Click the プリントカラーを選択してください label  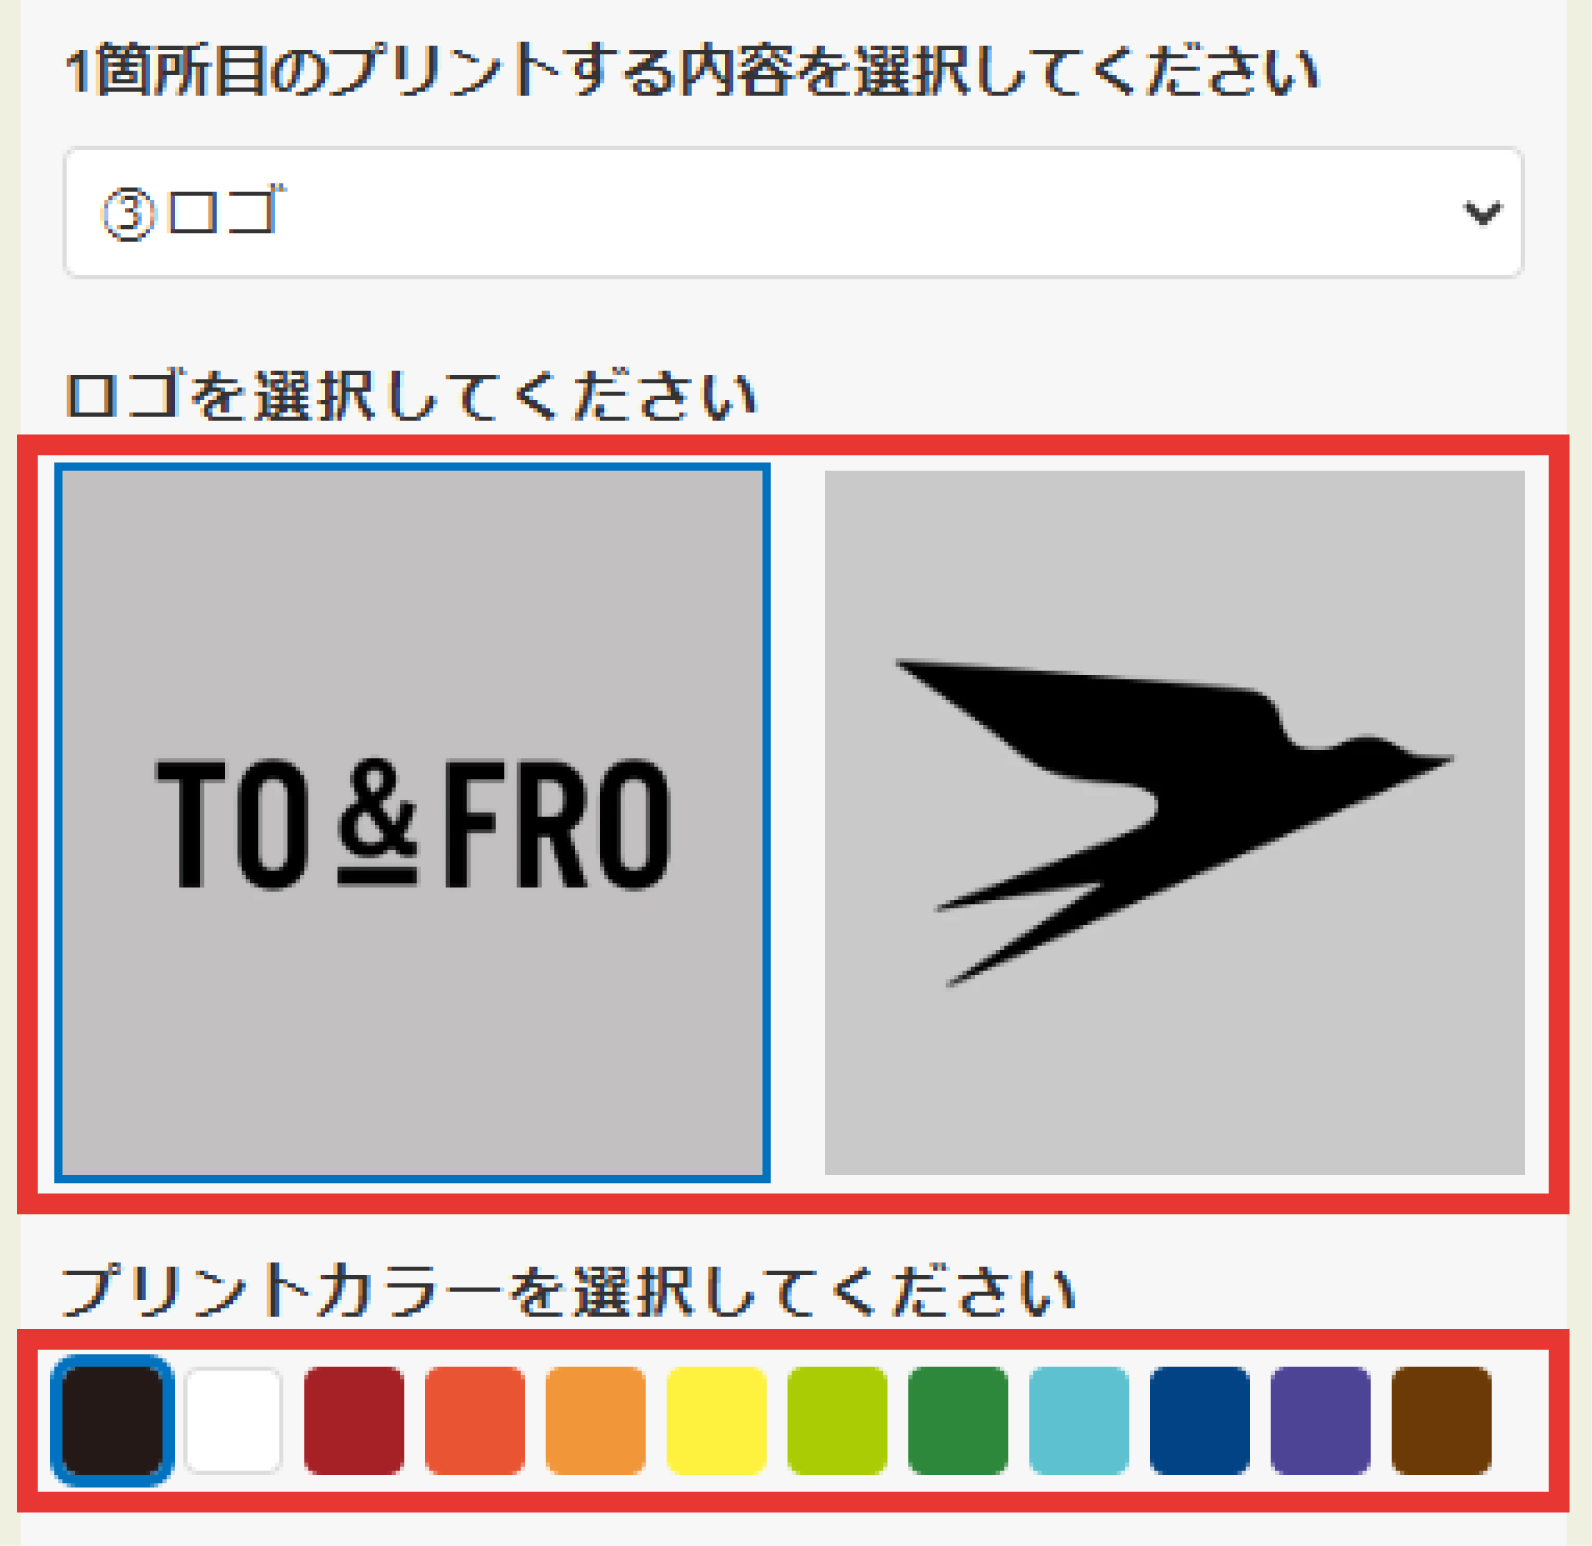[x=568, y=1290]
